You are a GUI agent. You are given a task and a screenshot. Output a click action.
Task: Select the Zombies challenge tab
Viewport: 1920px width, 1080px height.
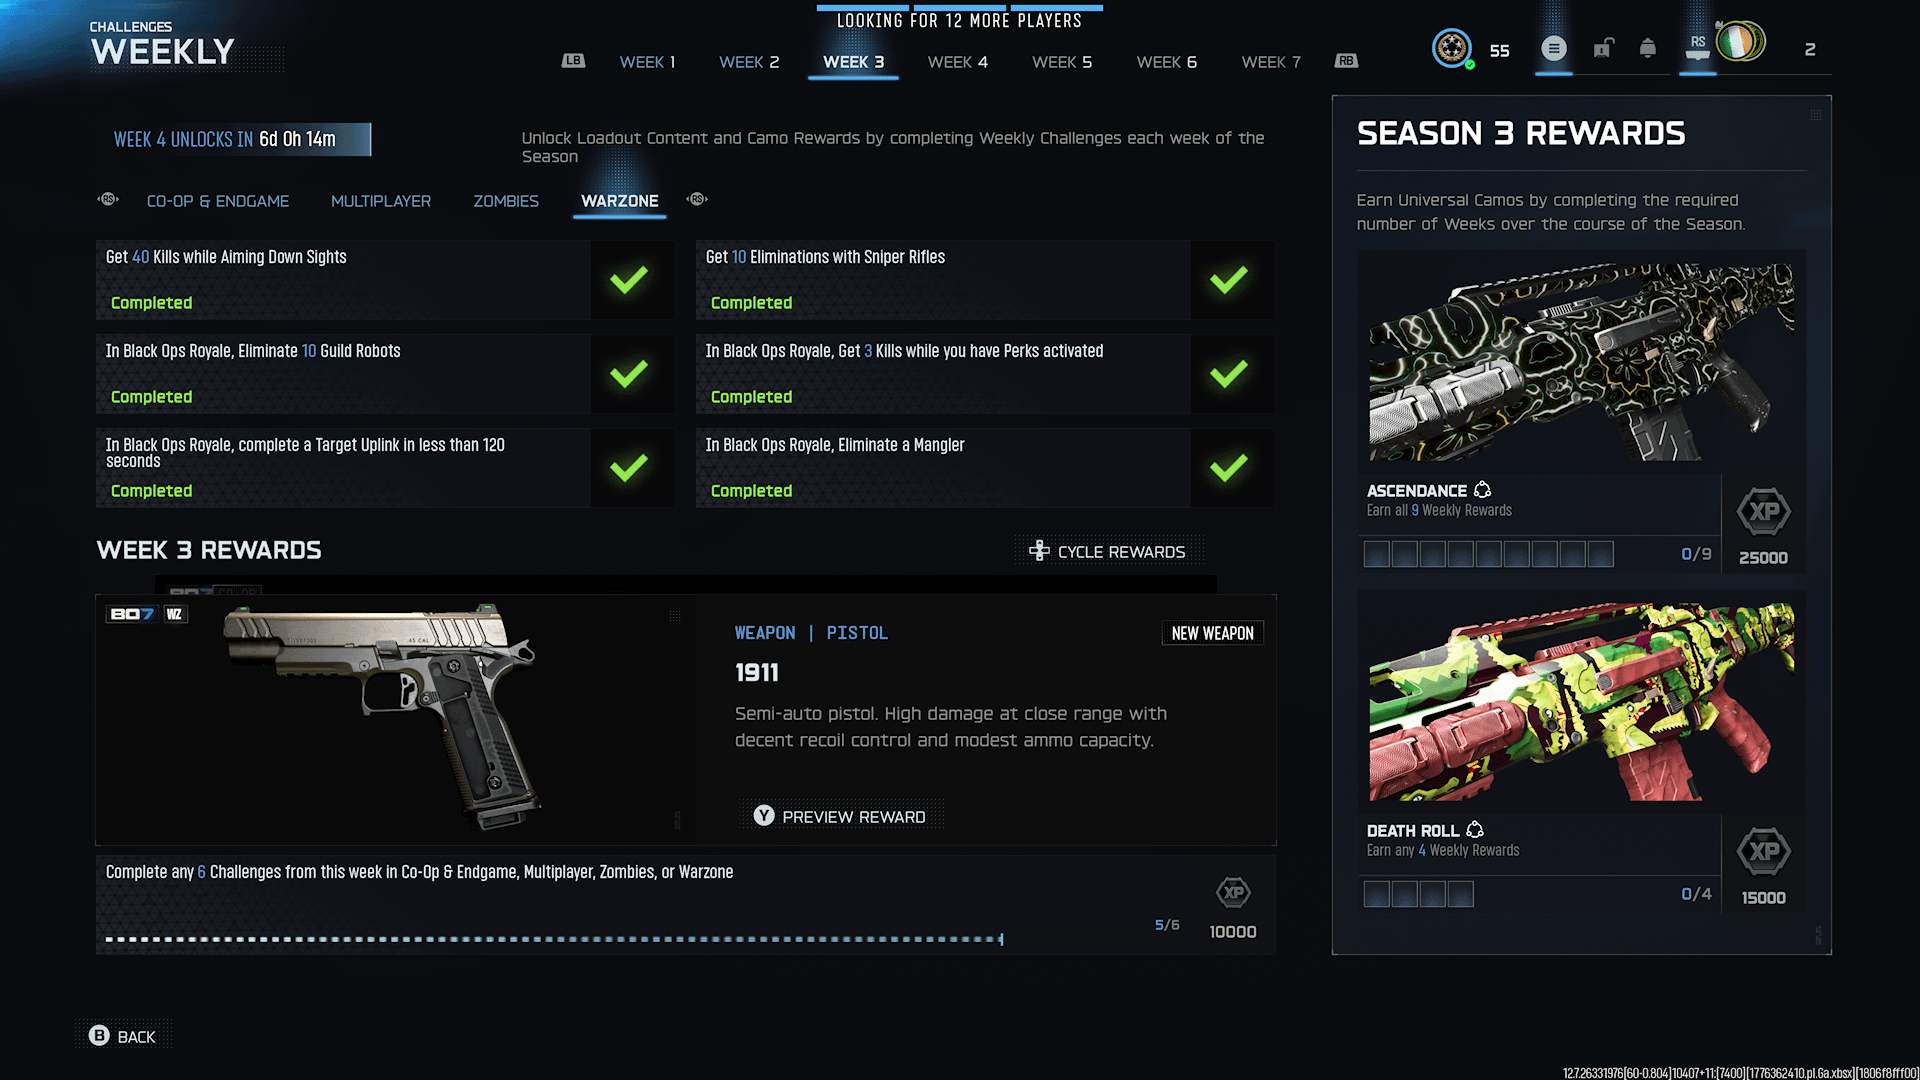pyautogui.click(x=506, y=201)
